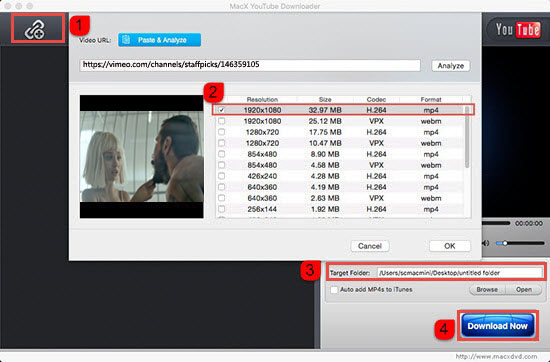Image resolution: width=550 pixels, height=362 pixels.
Task: Check the 1280x720 10.47 MB webm checkbox
Action: tap(221, 143)
